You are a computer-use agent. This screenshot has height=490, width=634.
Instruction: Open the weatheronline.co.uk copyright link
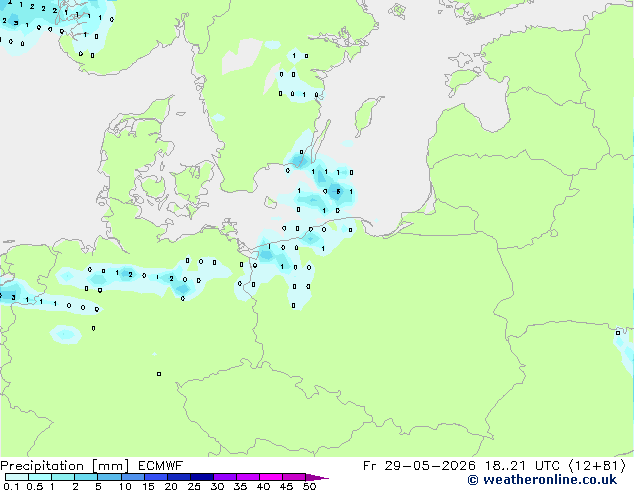pyautogui.click(x=542, y=480)
